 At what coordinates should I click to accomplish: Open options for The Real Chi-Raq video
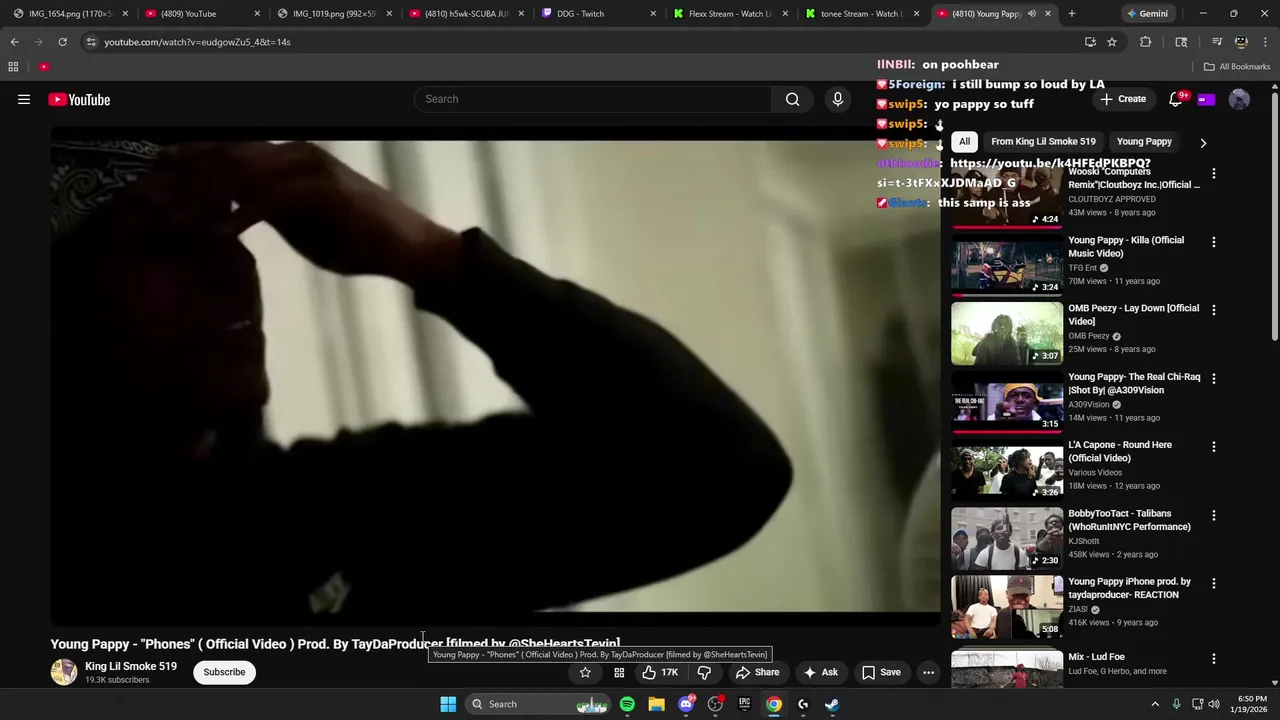click(1214, 379)
